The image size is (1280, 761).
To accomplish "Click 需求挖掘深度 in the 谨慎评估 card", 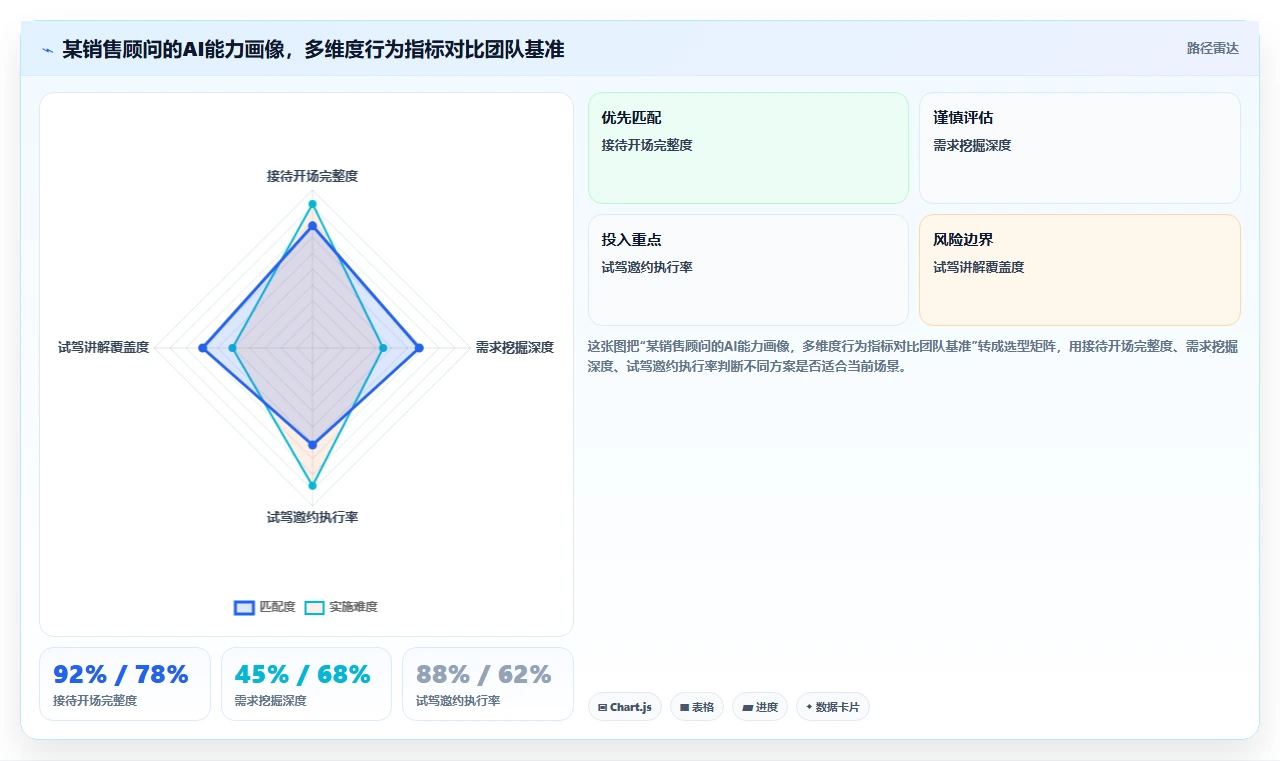I will (x=972, y=145).
